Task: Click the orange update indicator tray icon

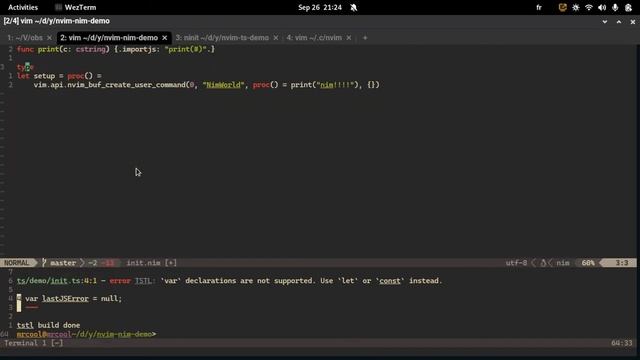Action: (562, 7)
